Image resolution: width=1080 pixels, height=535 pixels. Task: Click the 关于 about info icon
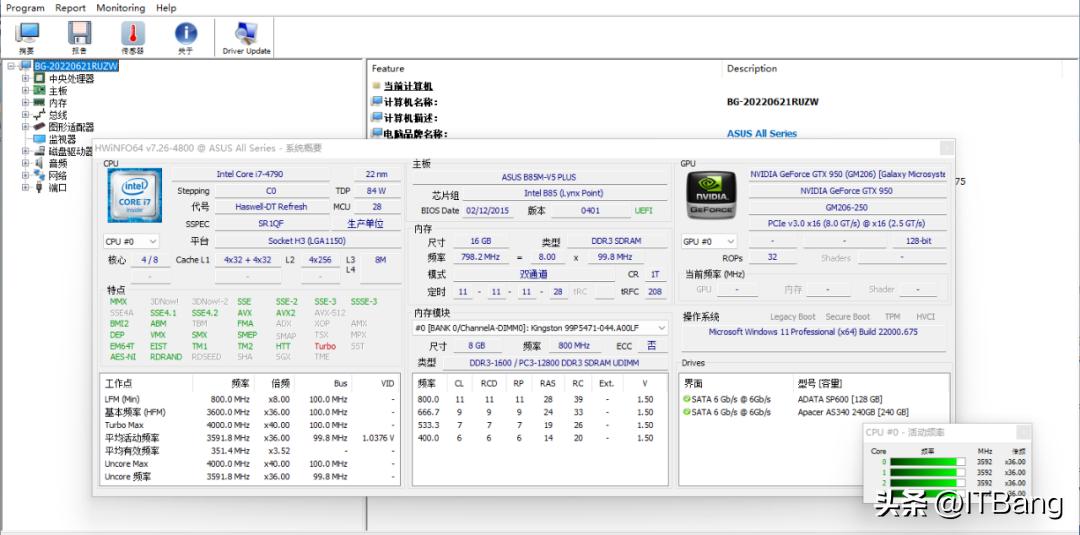(x=186, y=34)
